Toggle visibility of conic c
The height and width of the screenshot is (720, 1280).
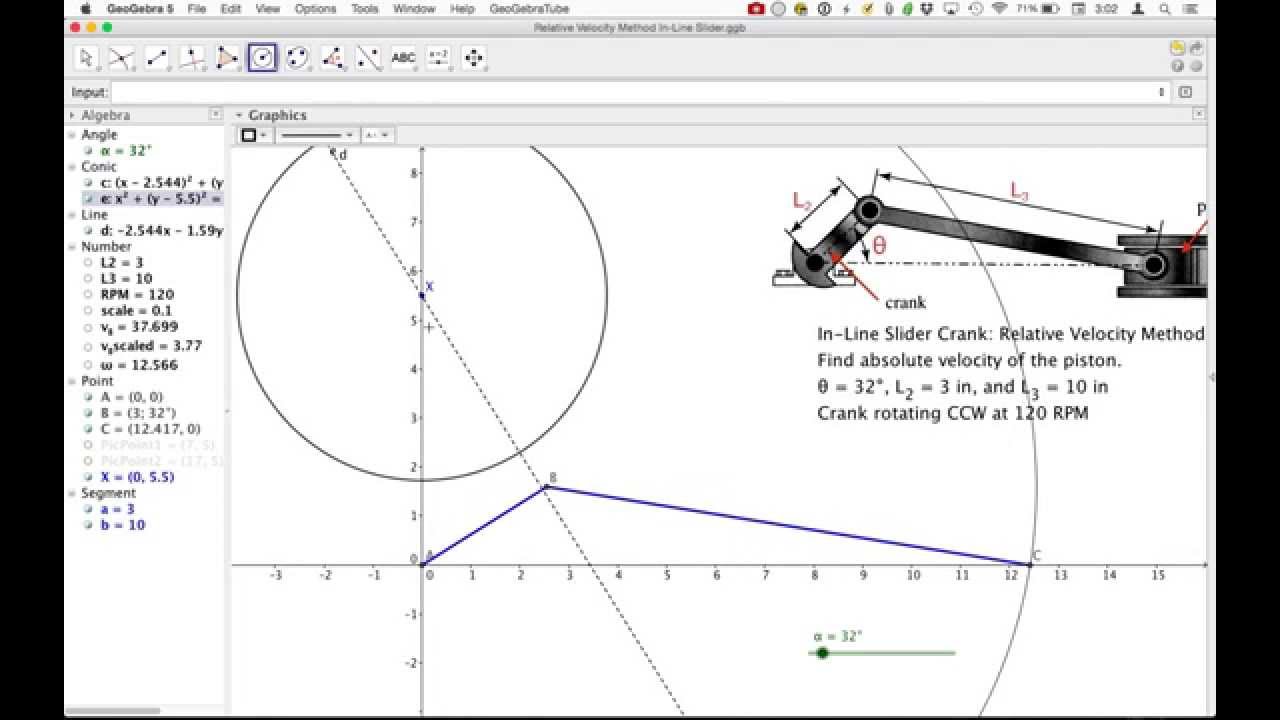[88, 183]
